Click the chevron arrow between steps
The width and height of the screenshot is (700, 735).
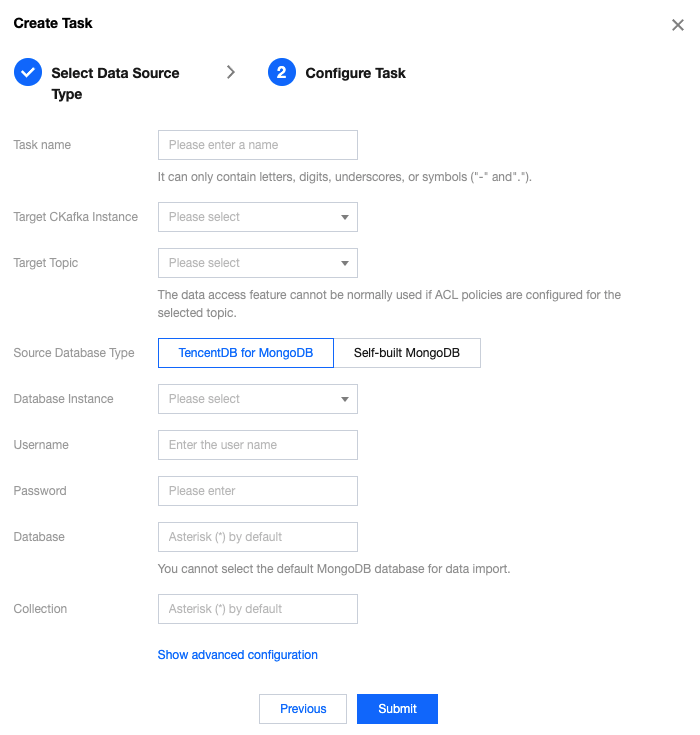click(231, 72)
